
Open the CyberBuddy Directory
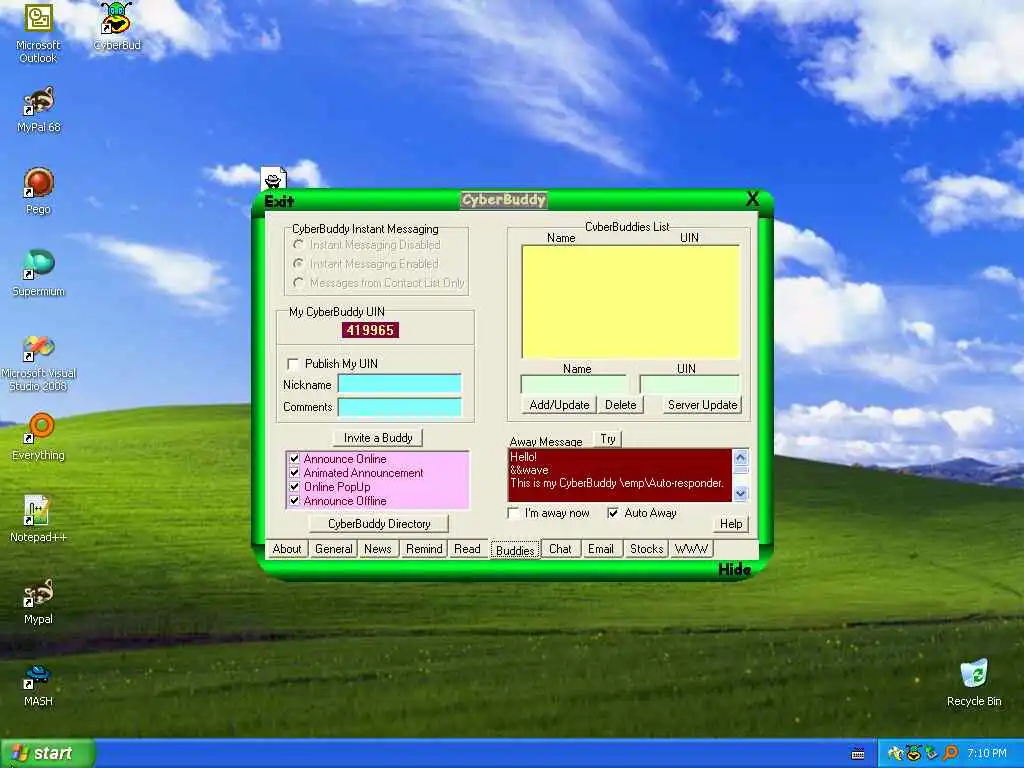click(379, 524)
